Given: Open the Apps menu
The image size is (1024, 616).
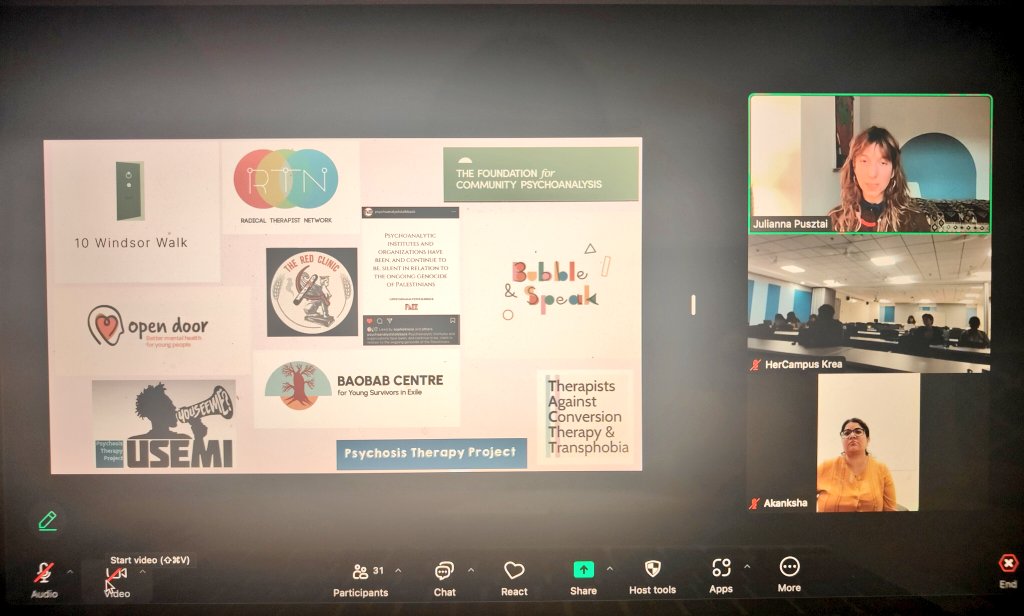Looking at the screenshot, I should [721, 577].
